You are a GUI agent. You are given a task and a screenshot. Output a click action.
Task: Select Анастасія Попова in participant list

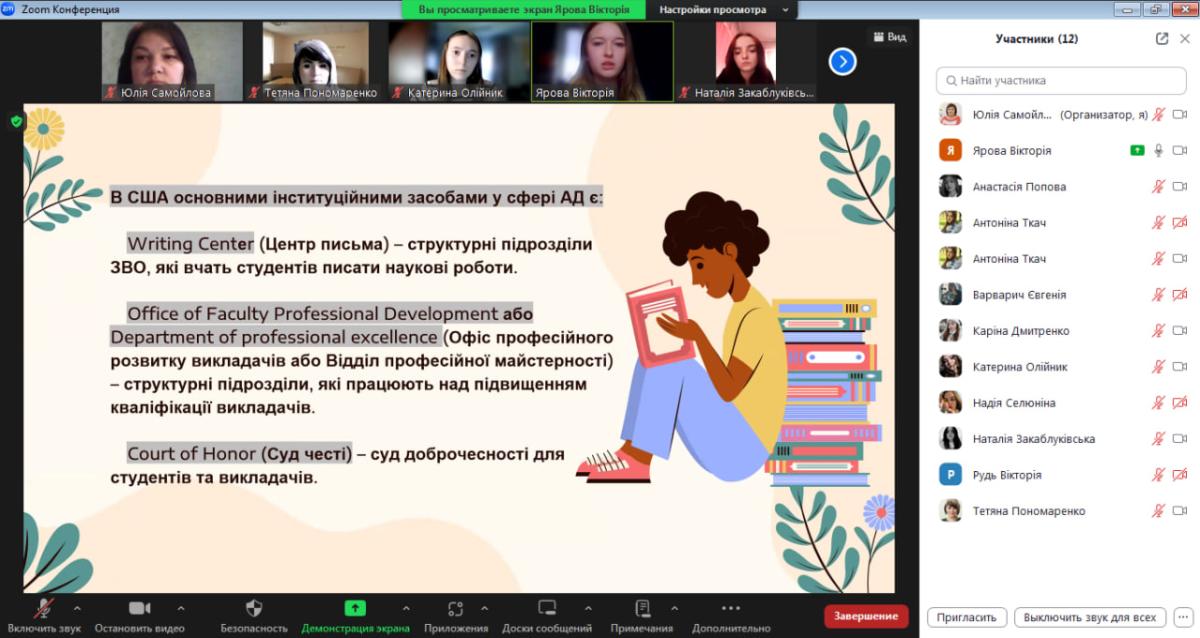coord(1060,186)
